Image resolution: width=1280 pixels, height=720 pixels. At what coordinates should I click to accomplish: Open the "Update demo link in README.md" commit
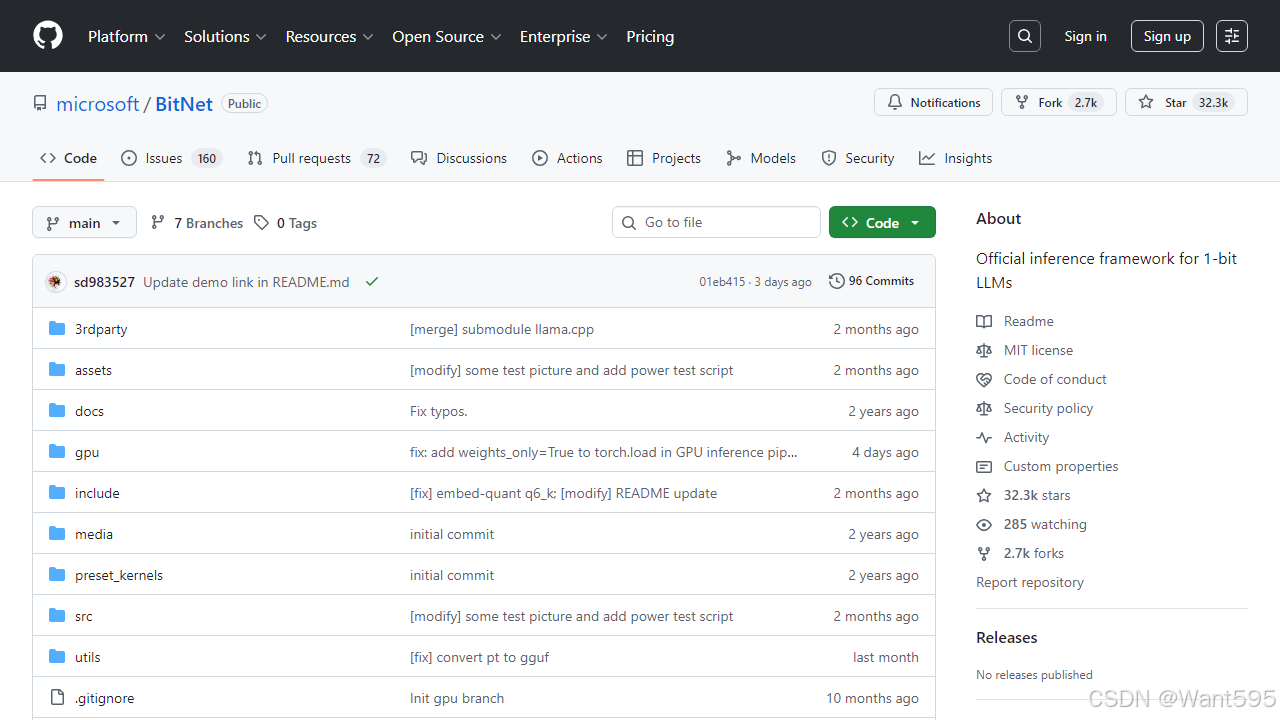[x=246, y=282]
